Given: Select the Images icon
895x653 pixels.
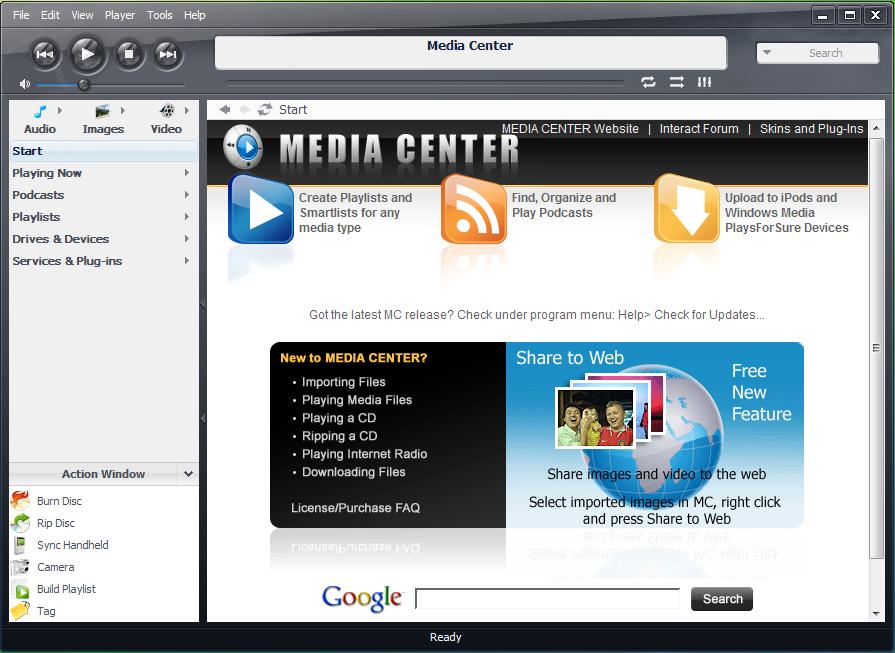Looking at the screenshot, I should click(102, 111).
